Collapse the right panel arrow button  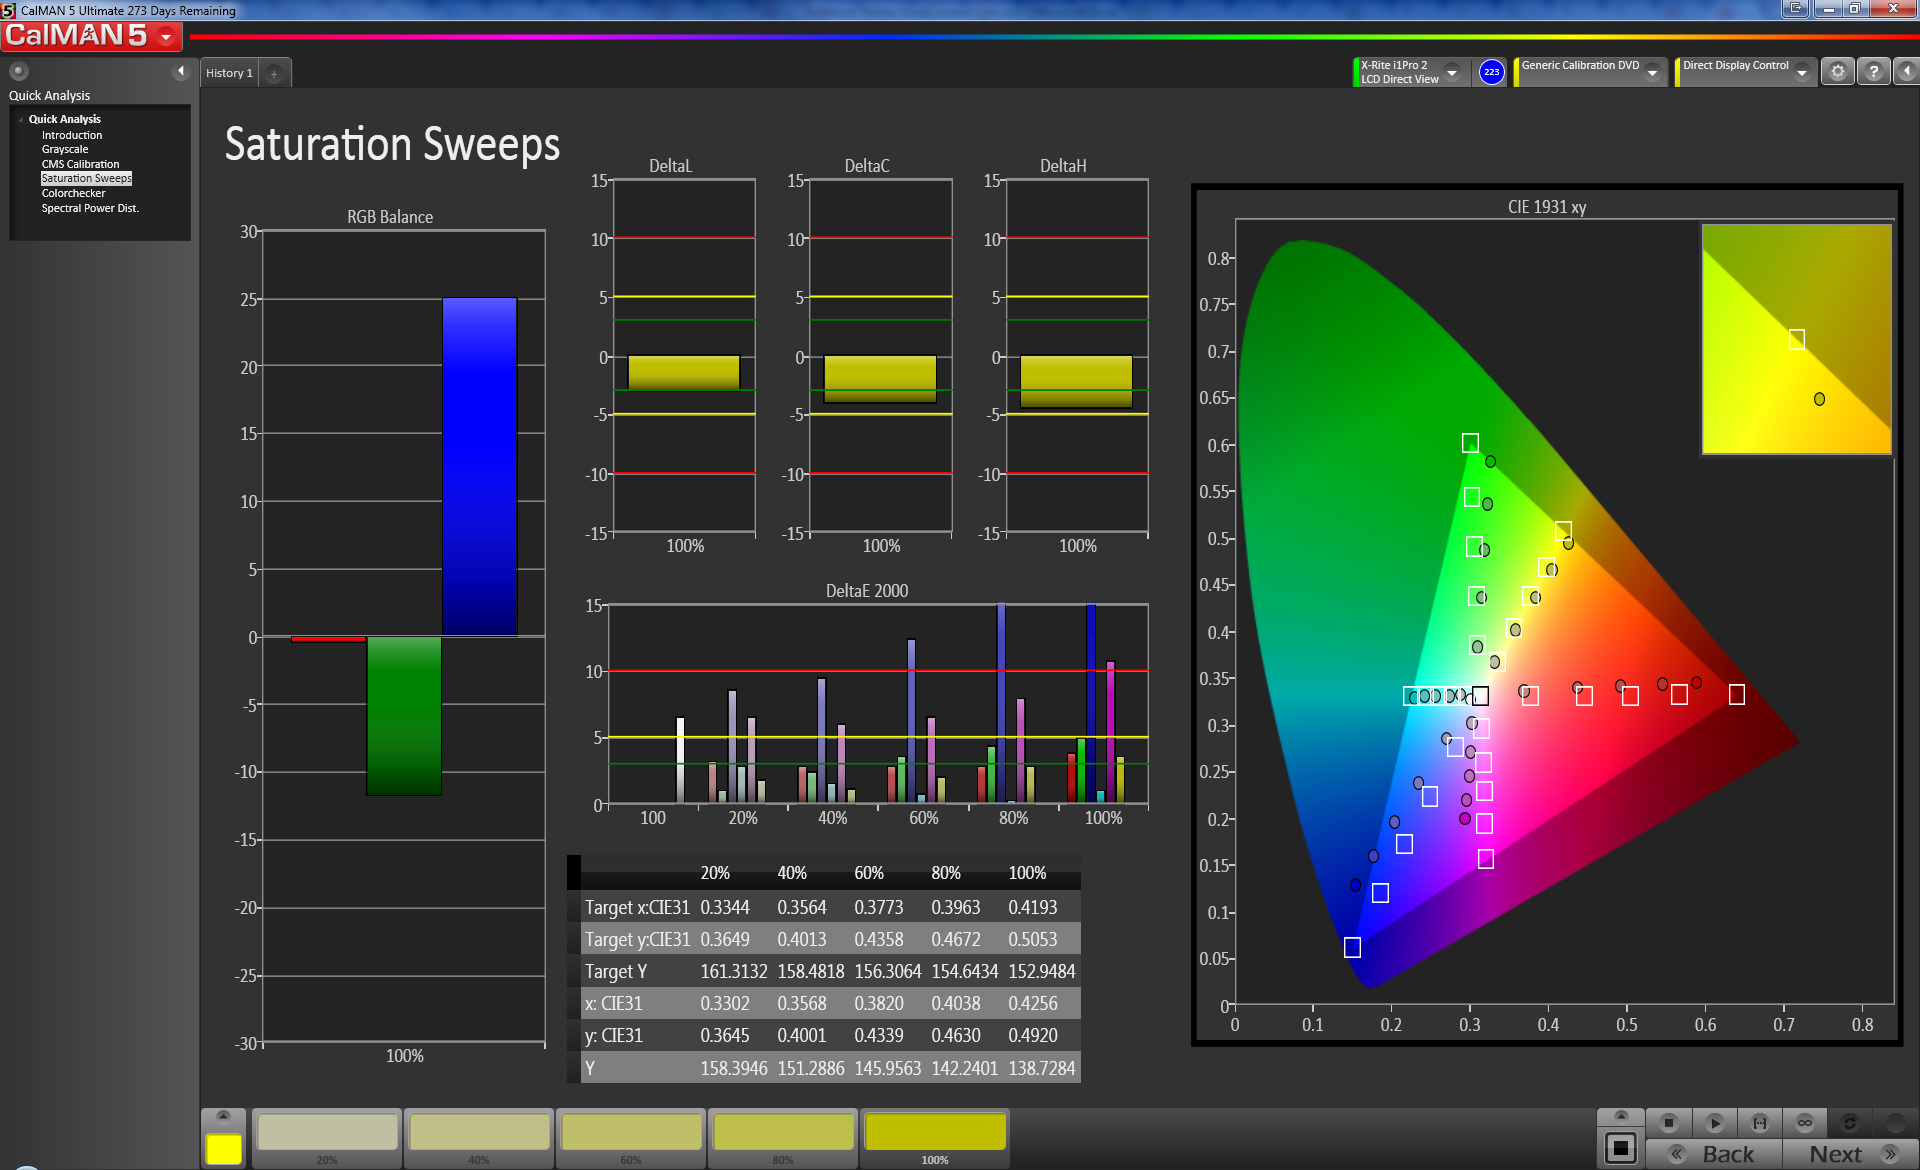[x=1906, y=72]
